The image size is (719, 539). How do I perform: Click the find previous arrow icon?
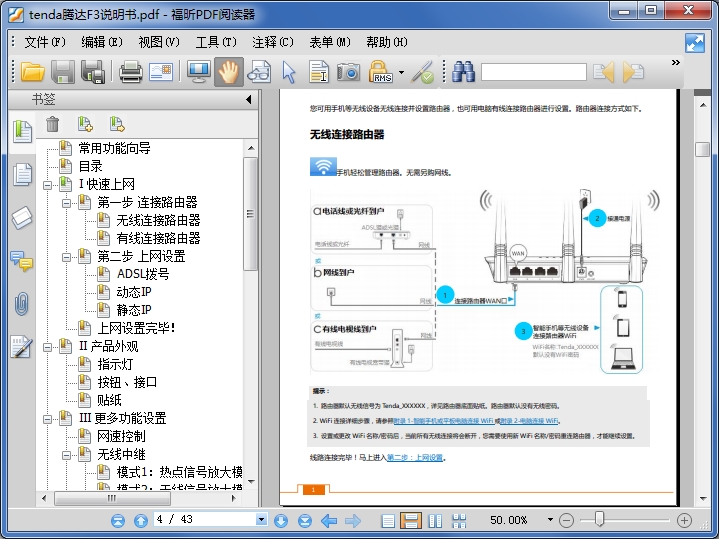(x=603, y=72)
